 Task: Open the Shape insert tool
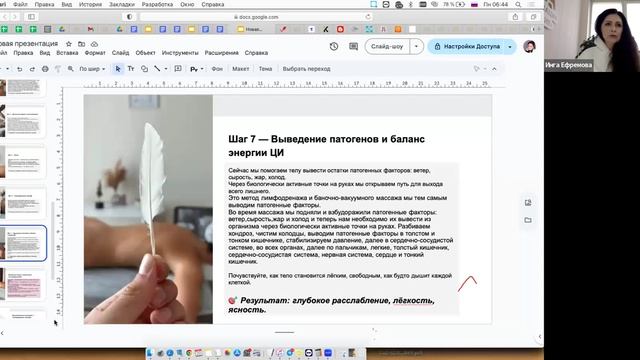(x=144, y=69)
